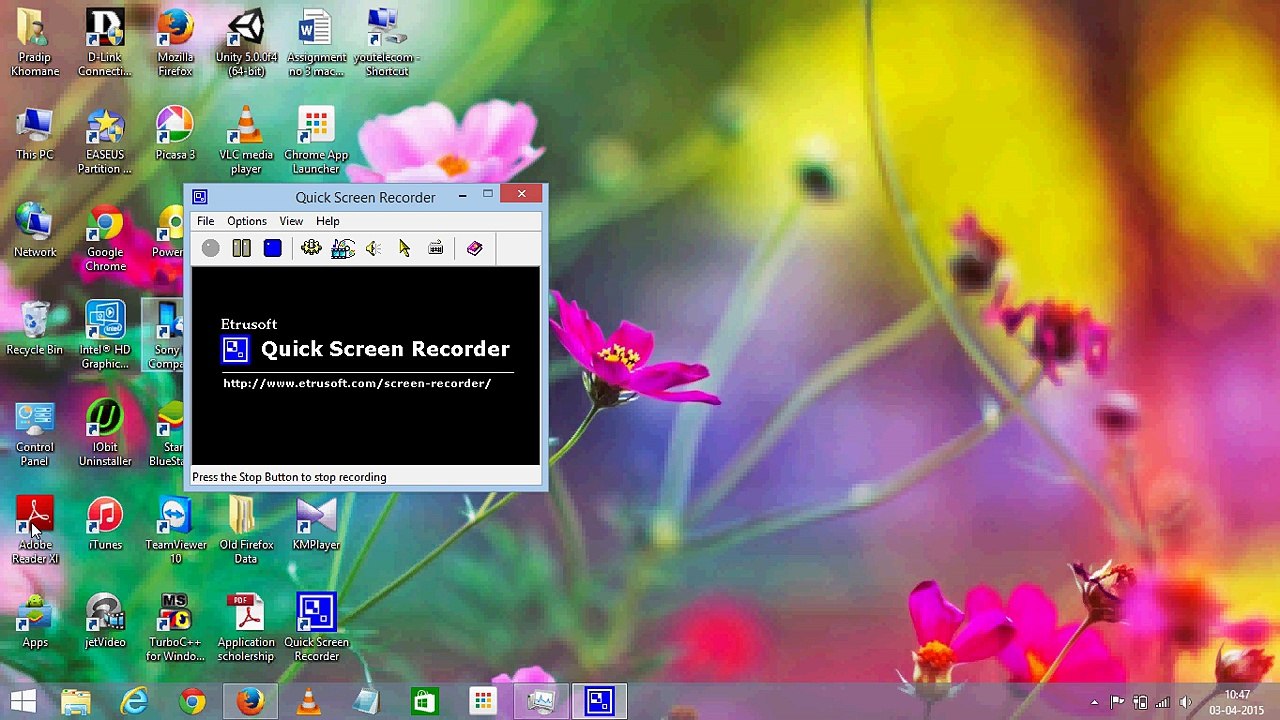Click the keyboard hotkeys toolbar icon
This screenshot has height=720, width=1280.
click(x=436, y=248)
